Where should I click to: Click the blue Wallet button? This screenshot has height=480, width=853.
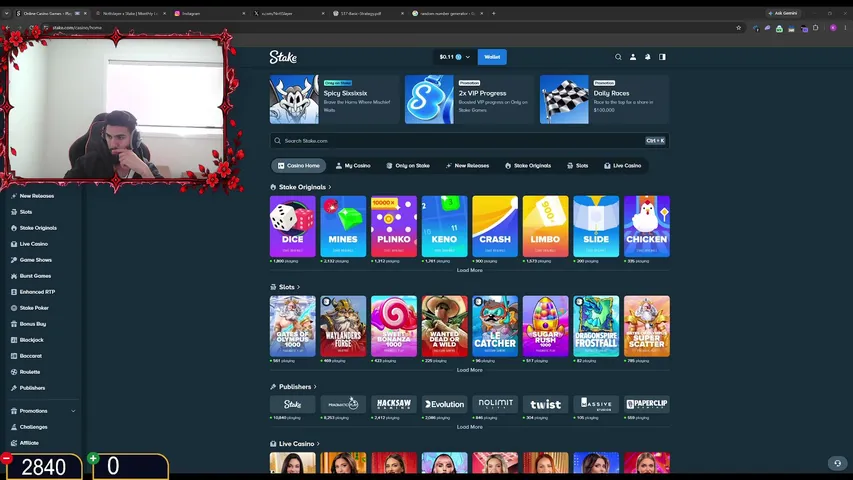[x=492, y=57]
